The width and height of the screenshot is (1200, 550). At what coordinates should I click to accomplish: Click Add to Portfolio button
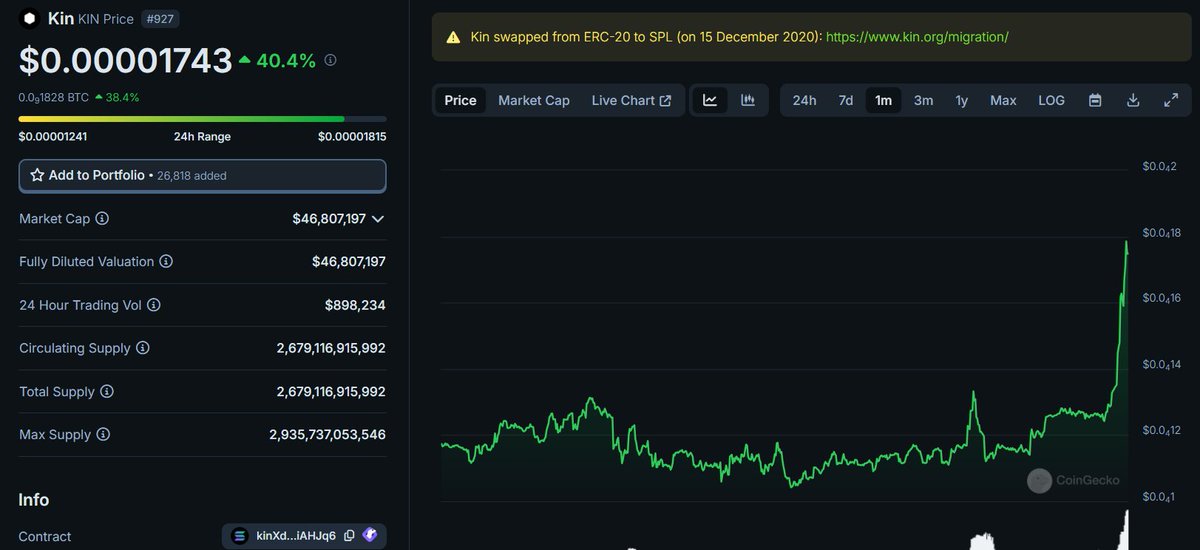[x=203, y=175]
